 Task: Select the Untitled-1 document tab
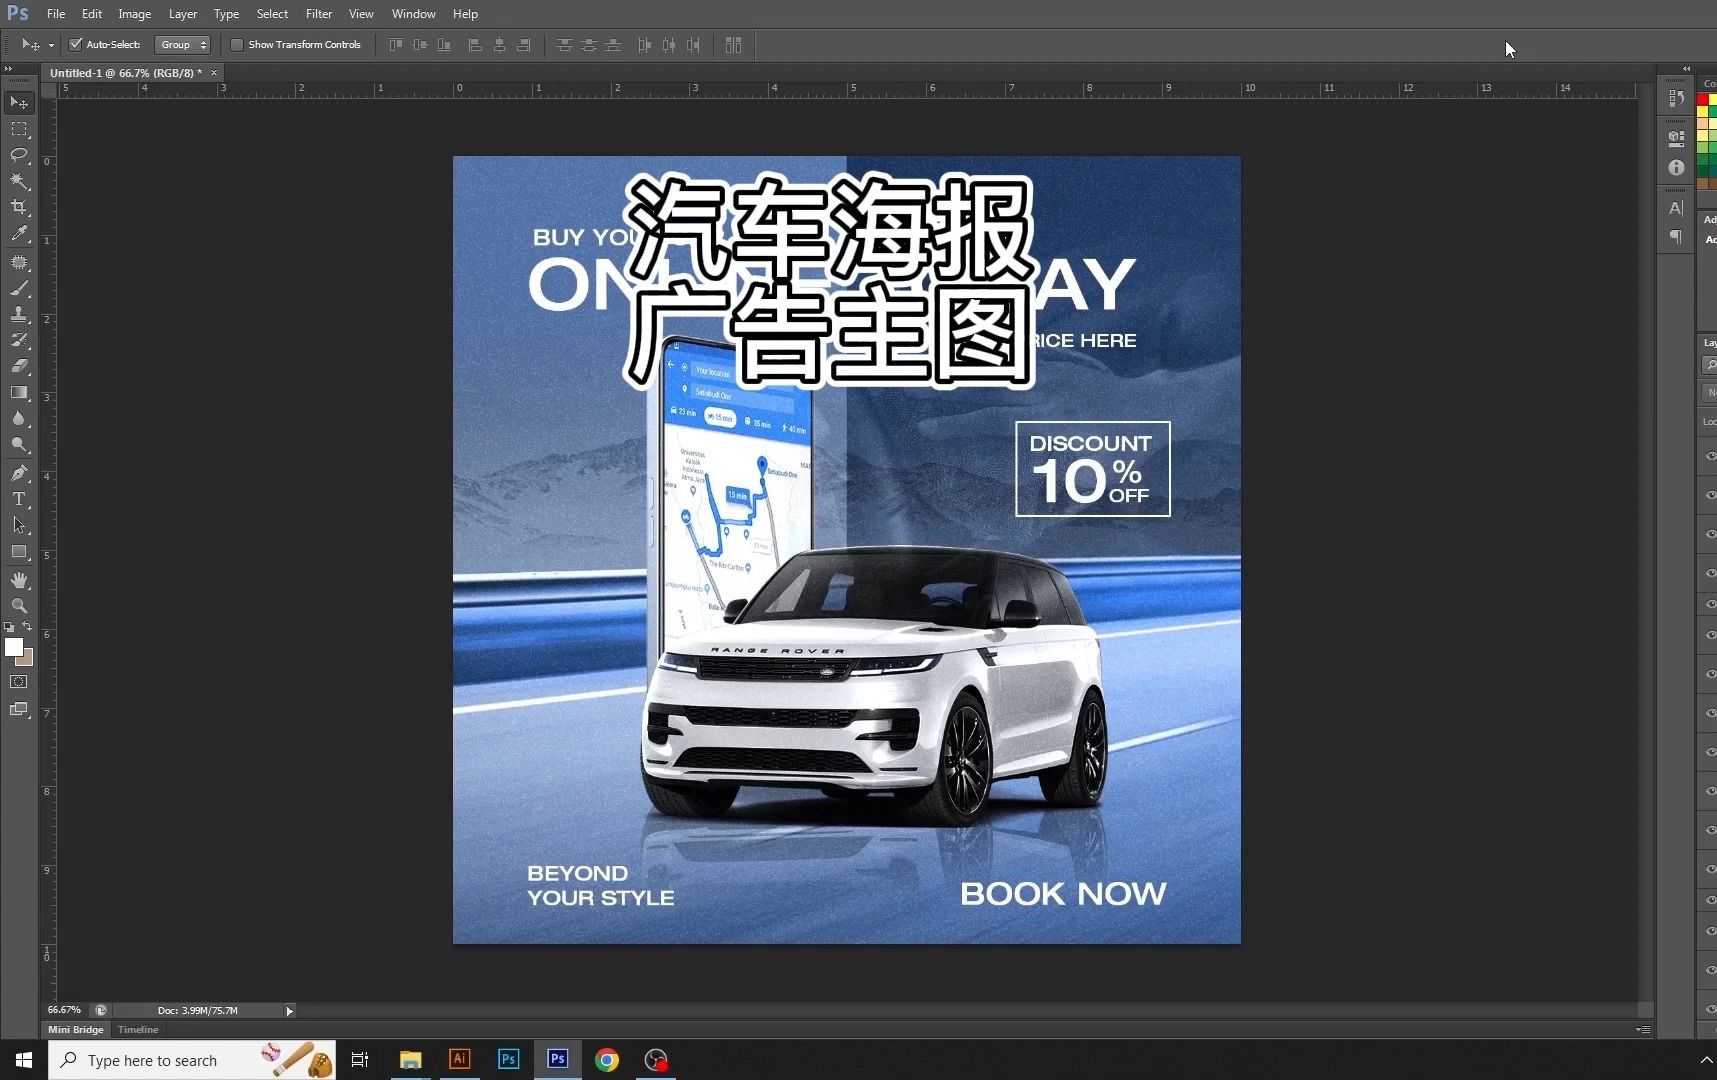point(126,73)
